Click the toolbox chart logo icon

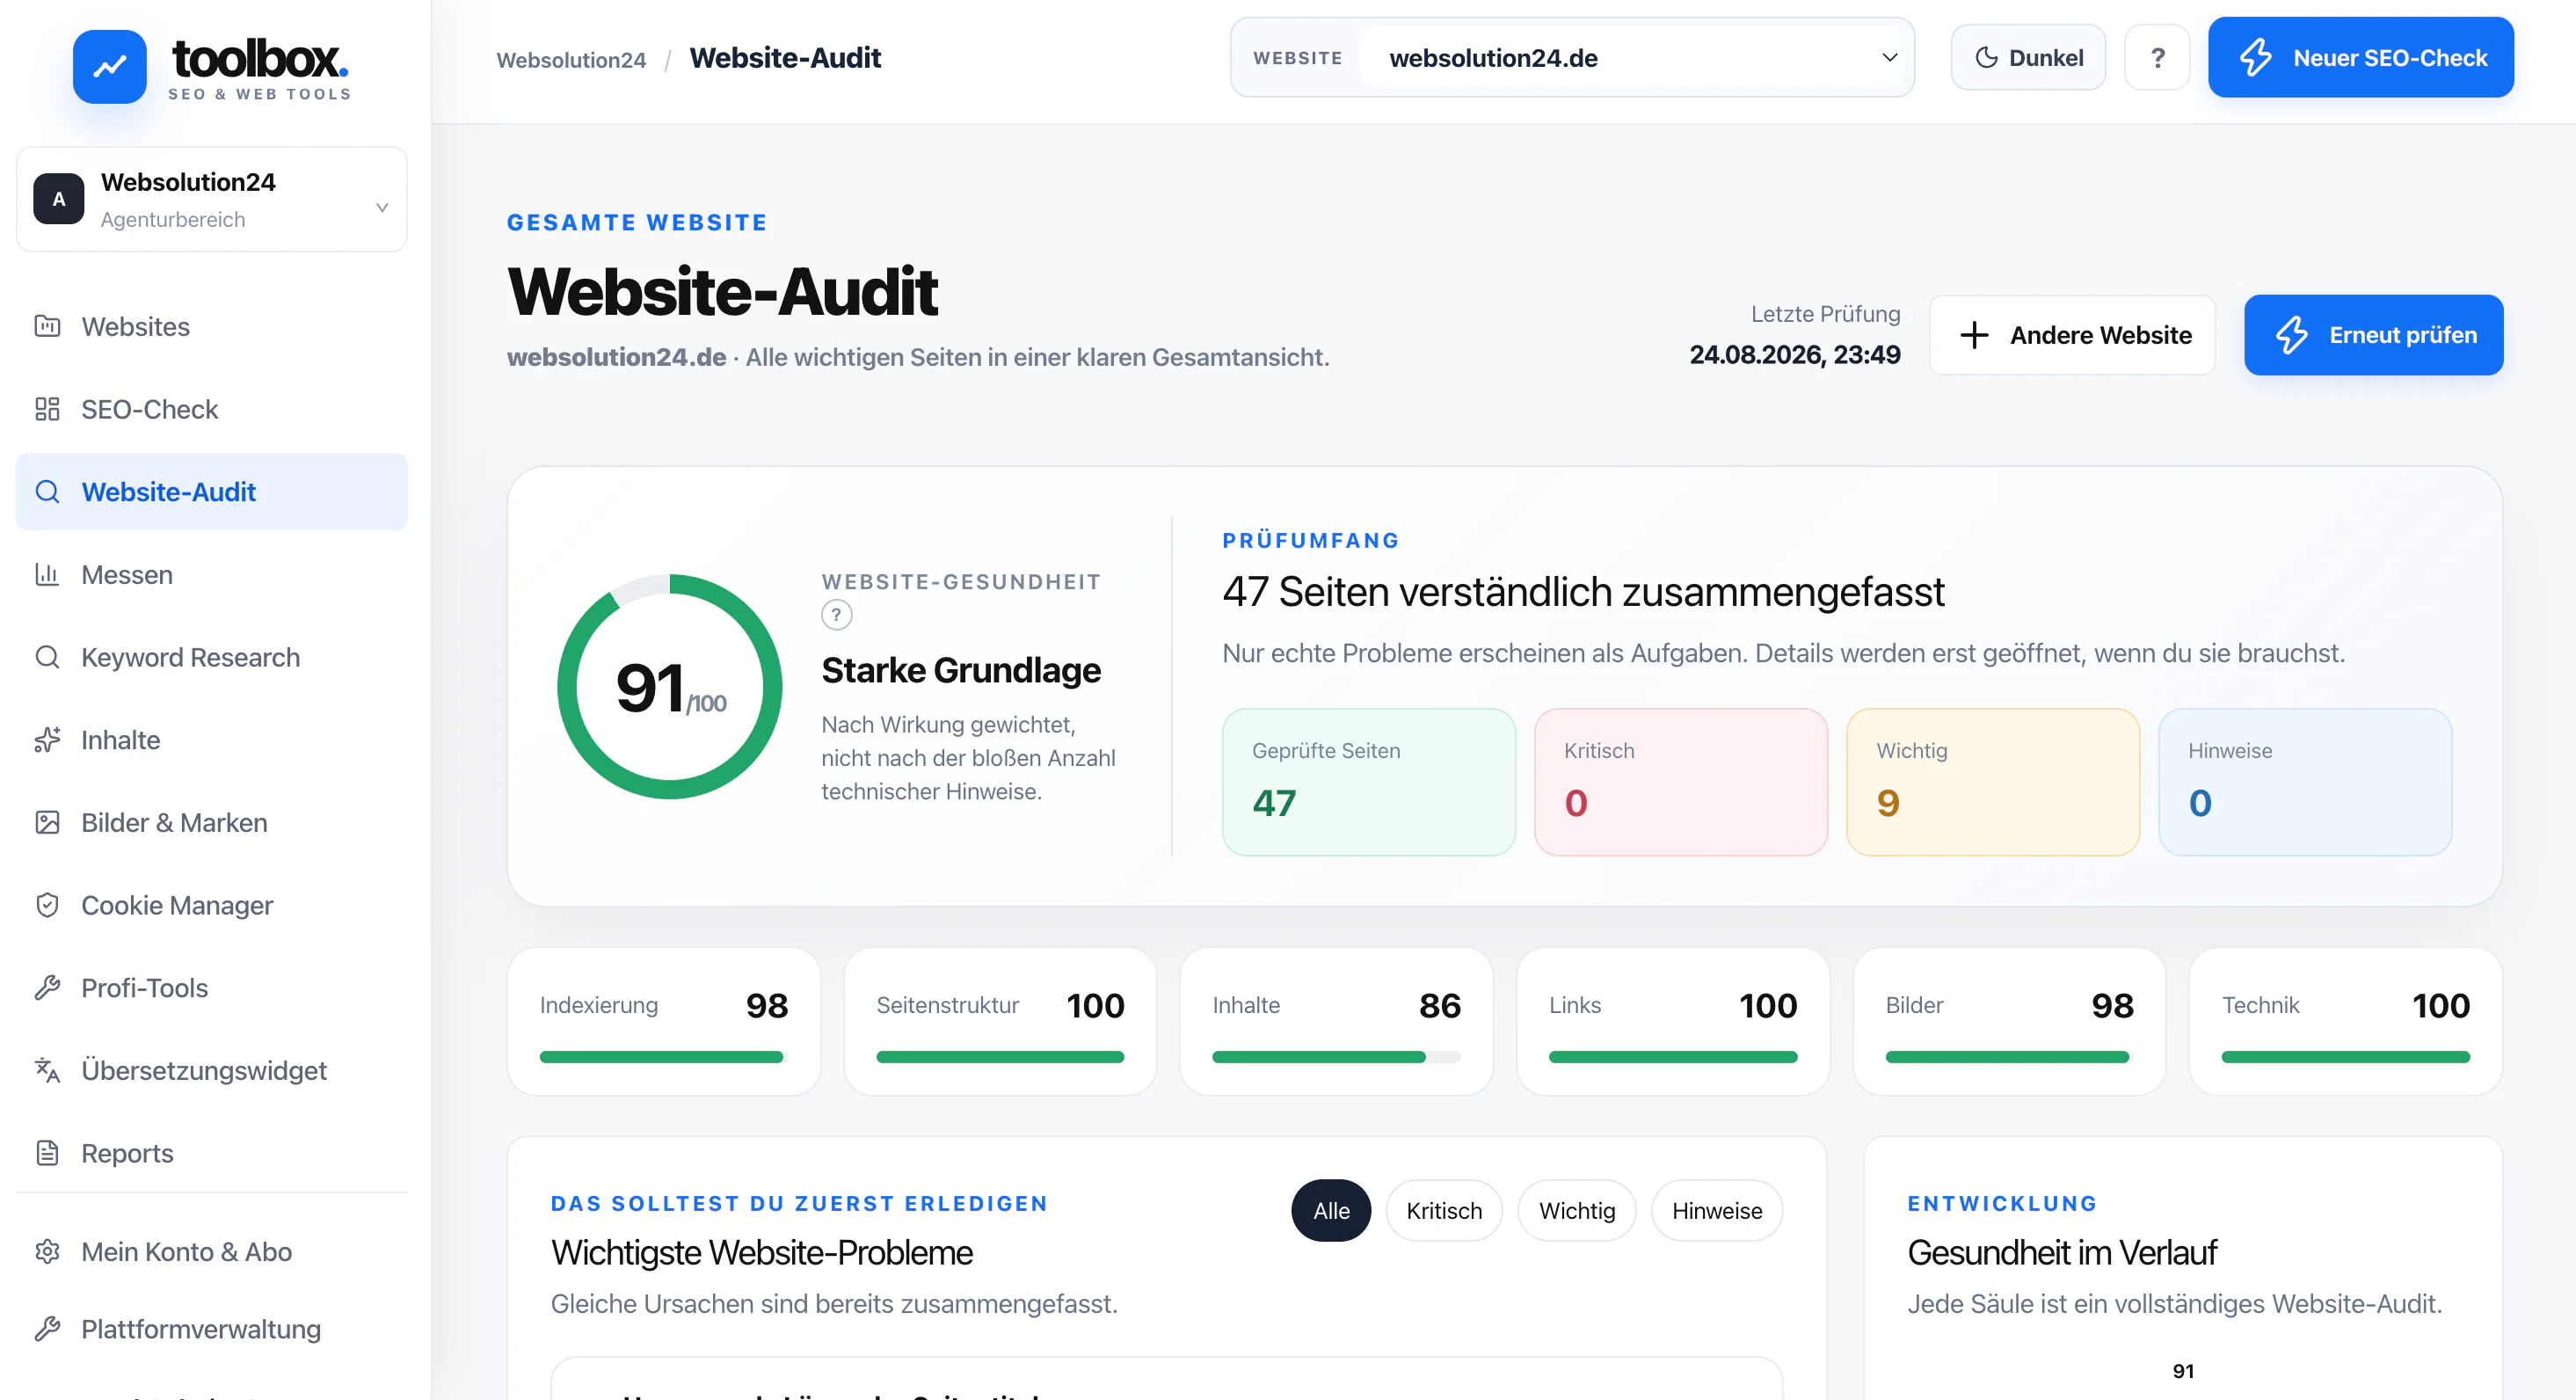110,66
